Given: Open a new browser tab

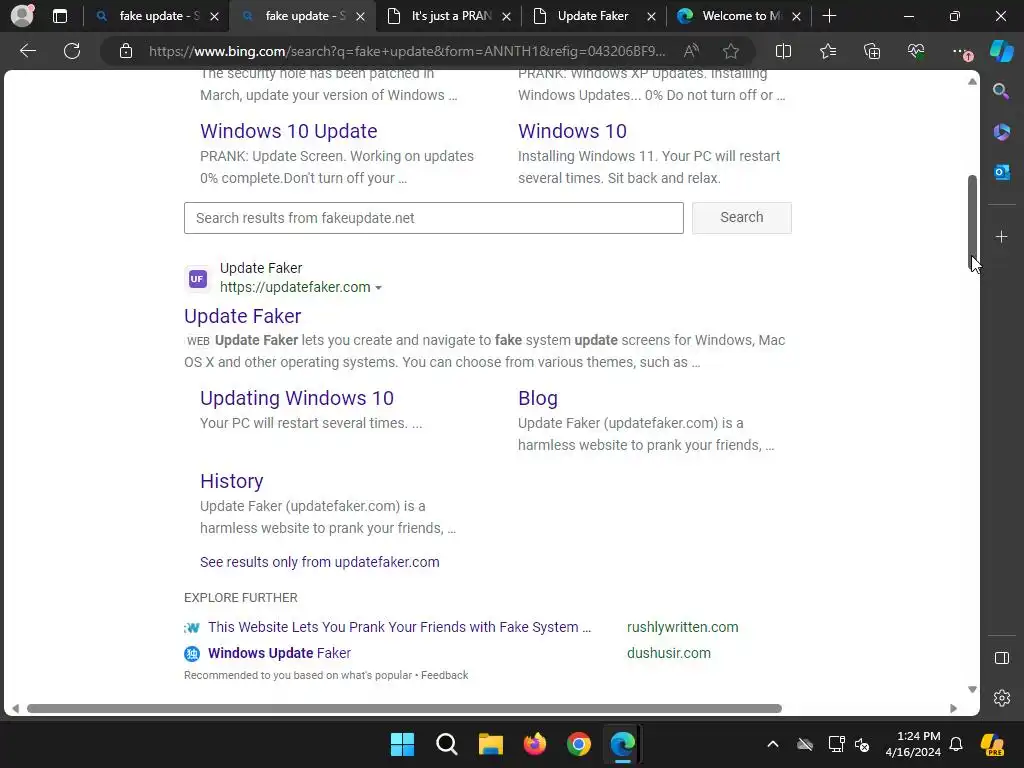Looking at the screenshot, I should point(829,16).
